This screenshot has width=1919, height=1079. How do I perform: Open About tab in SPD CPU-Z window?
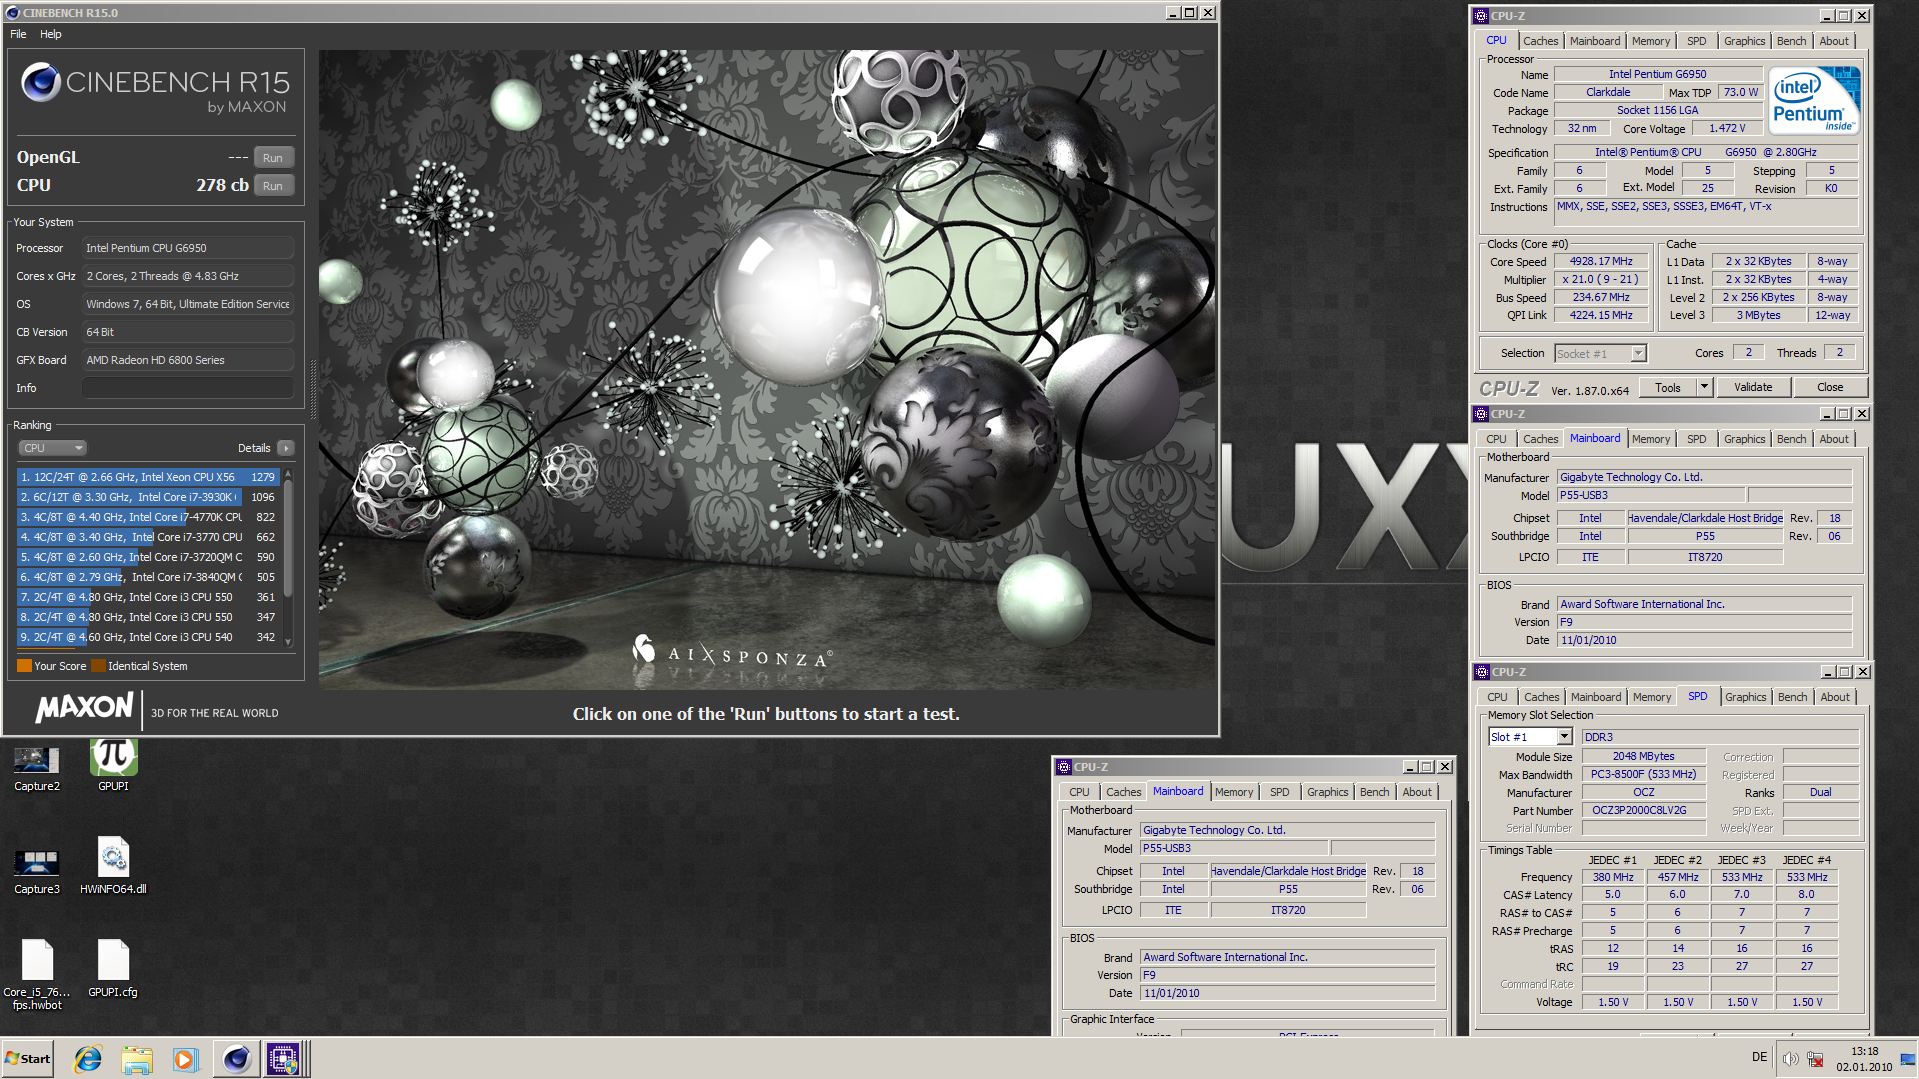coord(1834,697)
